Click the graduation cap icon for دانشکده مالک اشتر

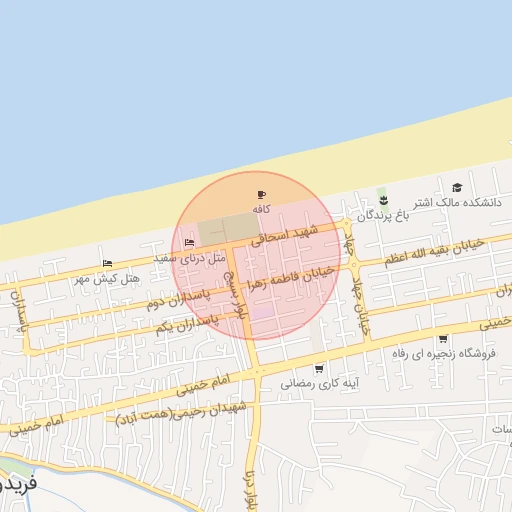click(x=457, y=188)
